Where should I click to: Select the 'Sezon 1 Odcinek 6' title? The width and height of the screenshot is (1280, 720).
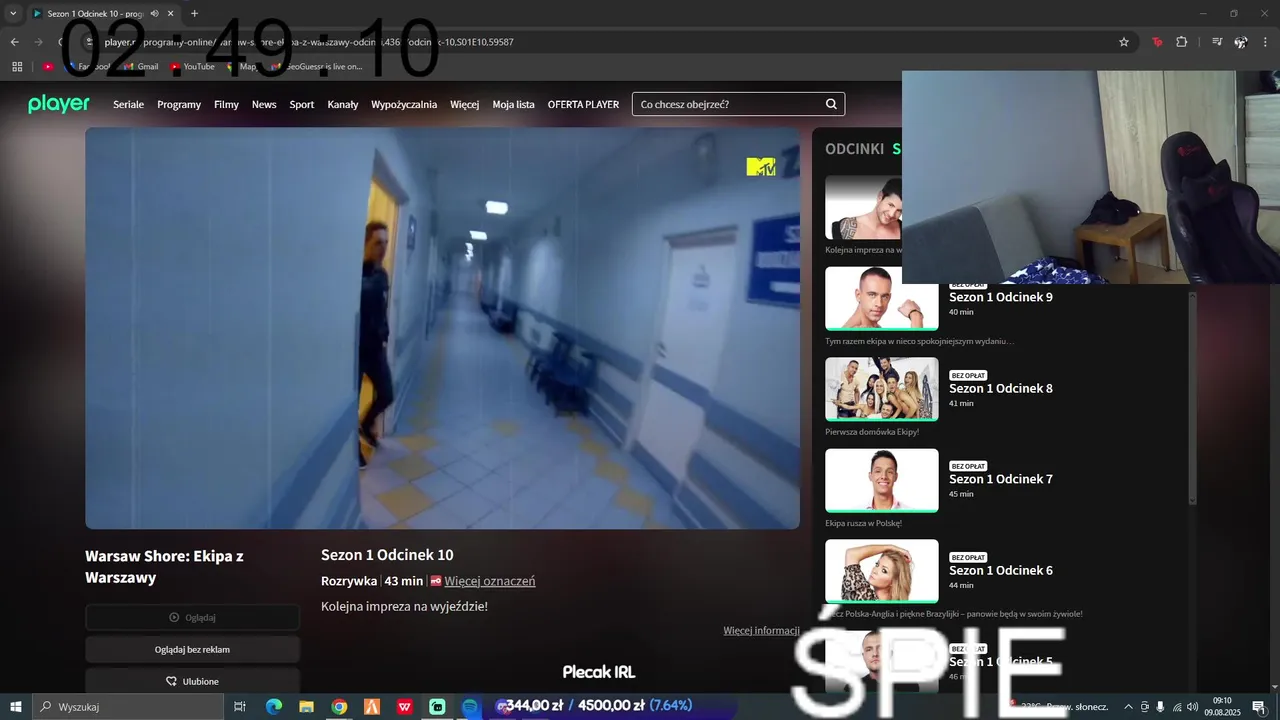(x=1001, y=570)
